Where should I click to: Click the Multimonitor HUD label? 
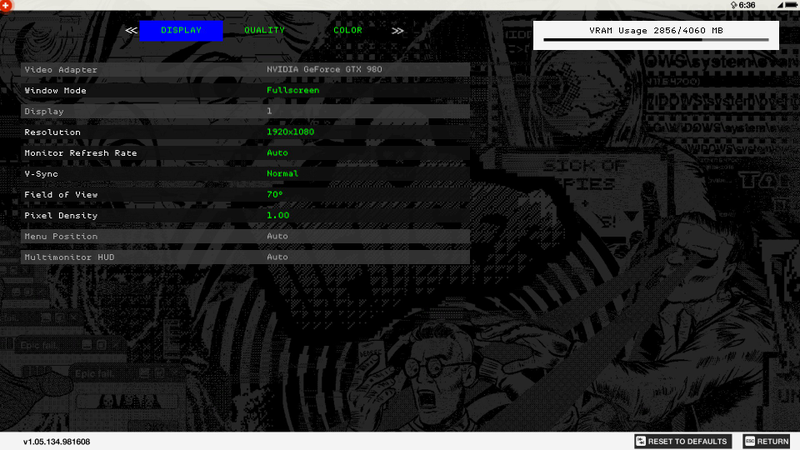[69, 258]
